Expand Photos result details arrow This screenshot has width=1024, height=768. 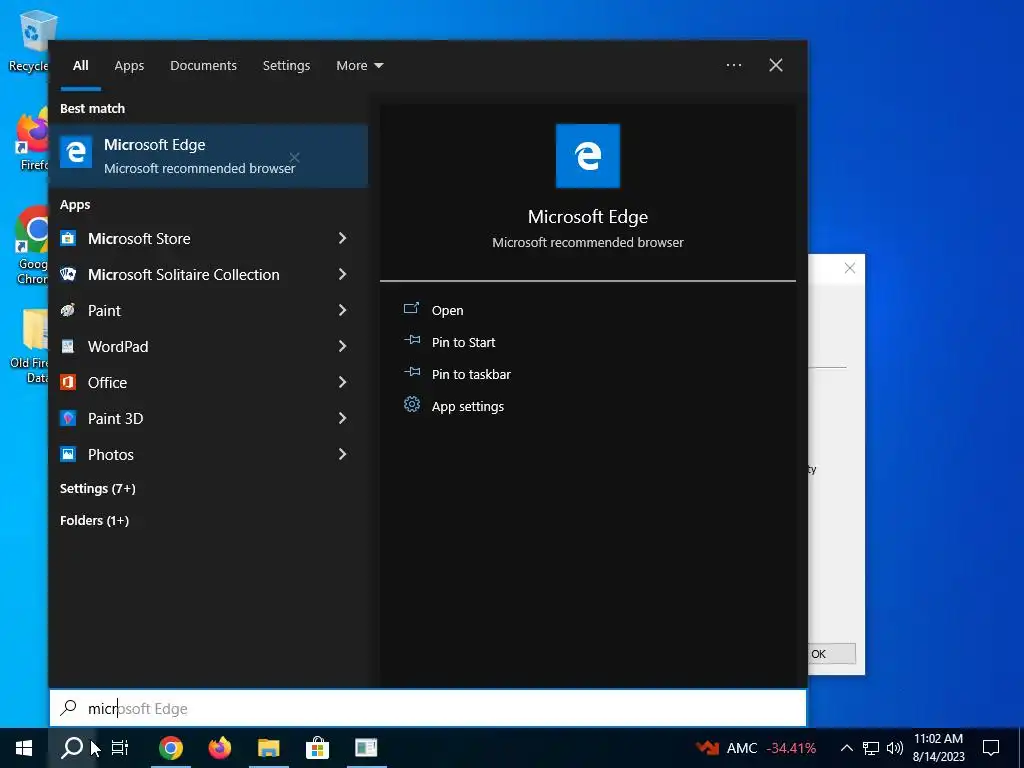tap(342, 454)
